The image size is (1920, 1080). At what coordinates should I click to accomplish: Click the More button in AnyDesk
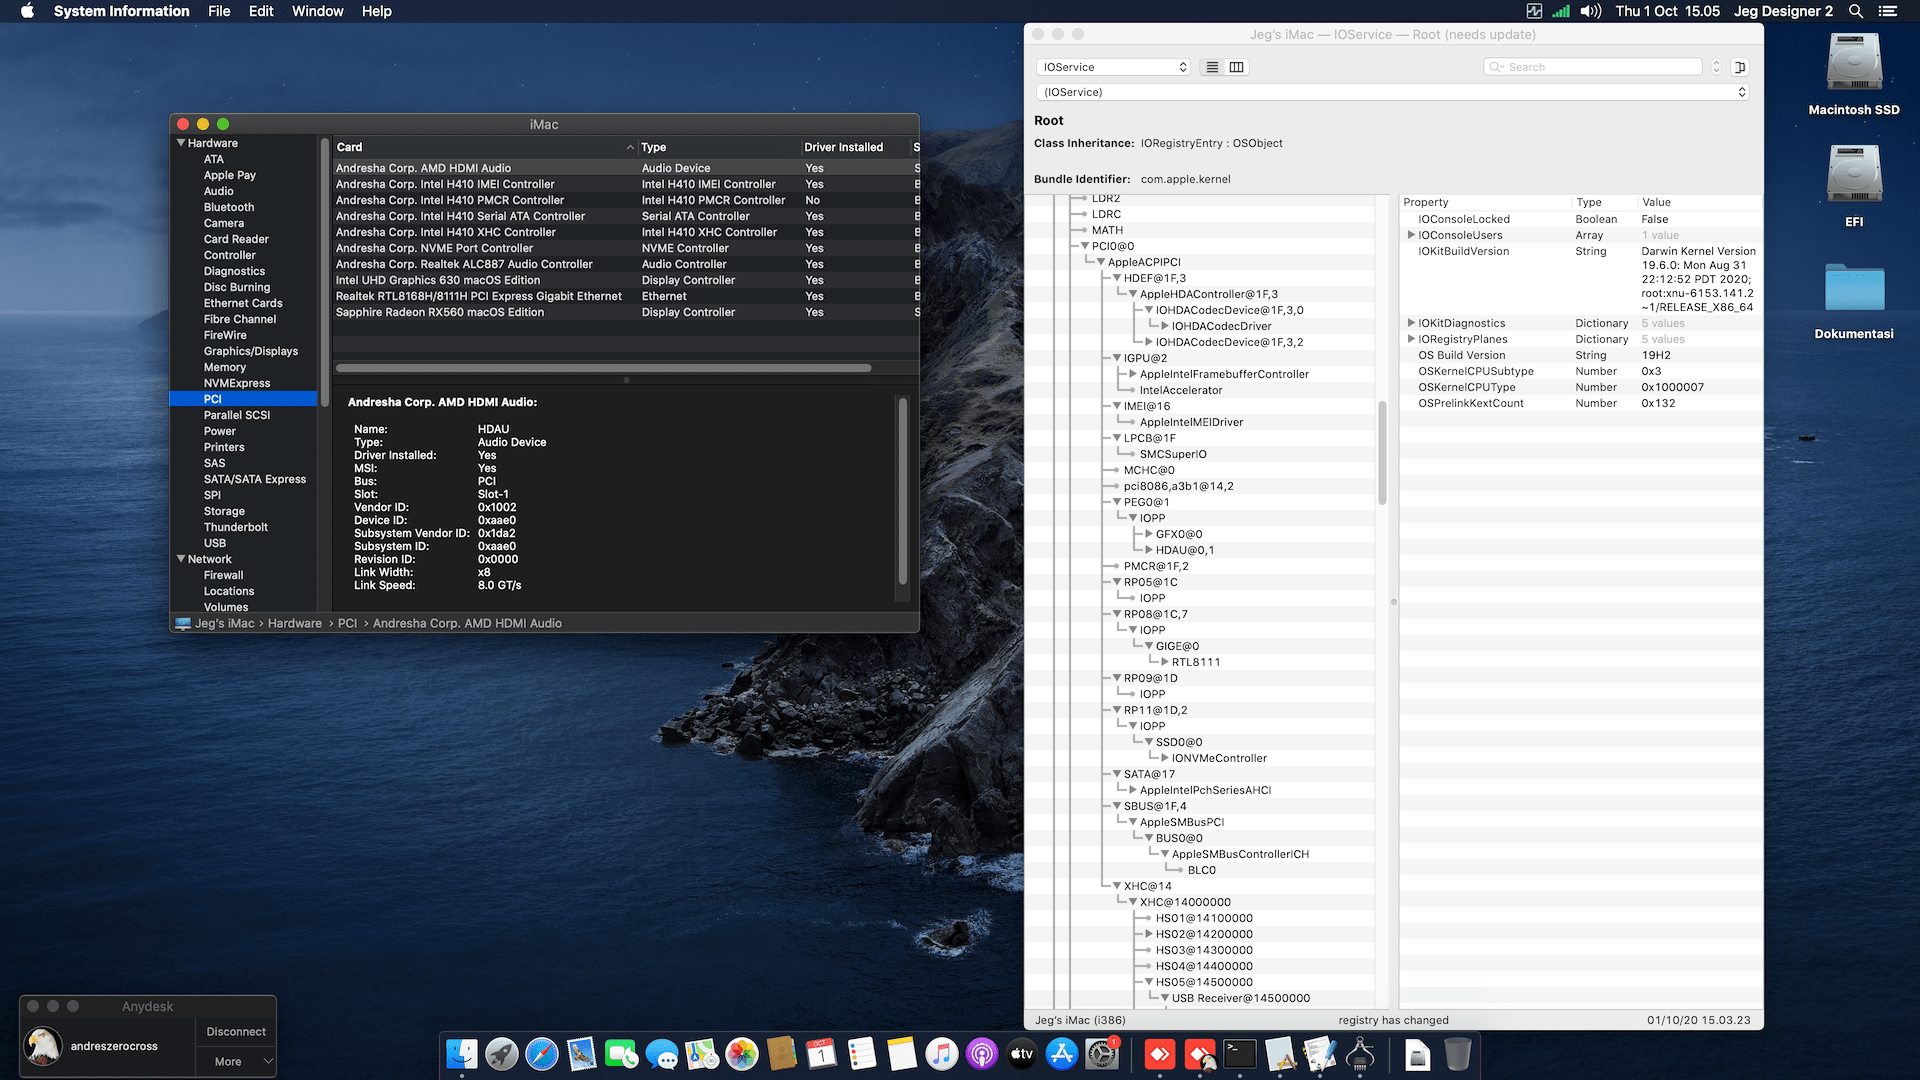click(228, 1061)
